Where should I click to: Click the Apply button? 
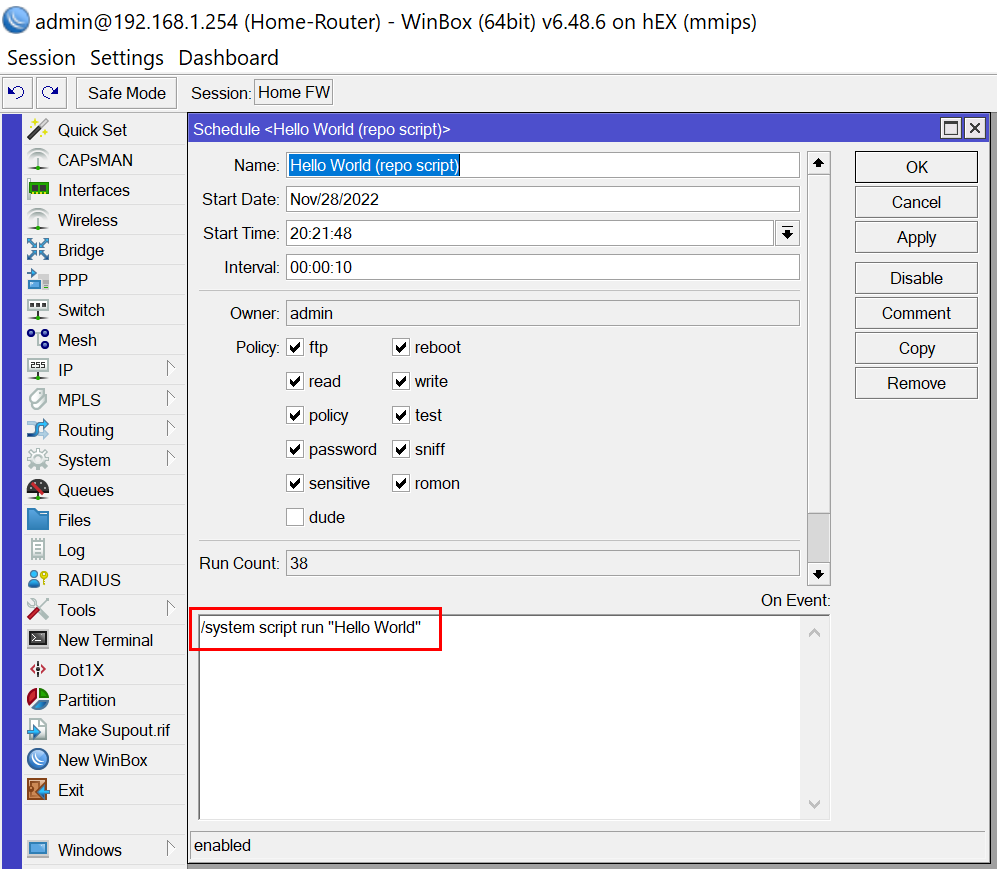click(x=916, y=237)
